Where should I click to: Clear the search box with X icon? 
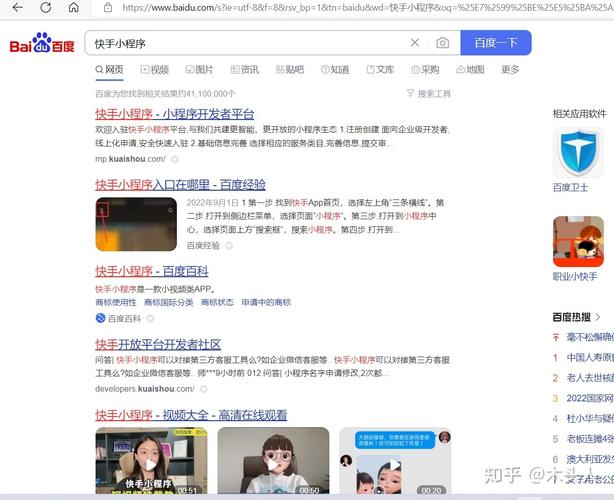pyautogui.click(x=415, y=43)
